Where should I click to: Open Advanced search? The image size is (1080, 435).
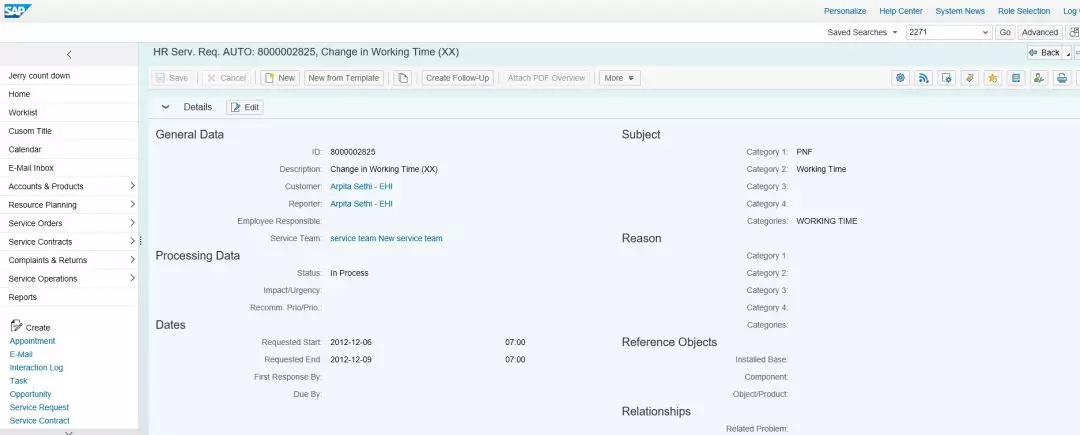pyautogui.click(x=1039, y=32)
